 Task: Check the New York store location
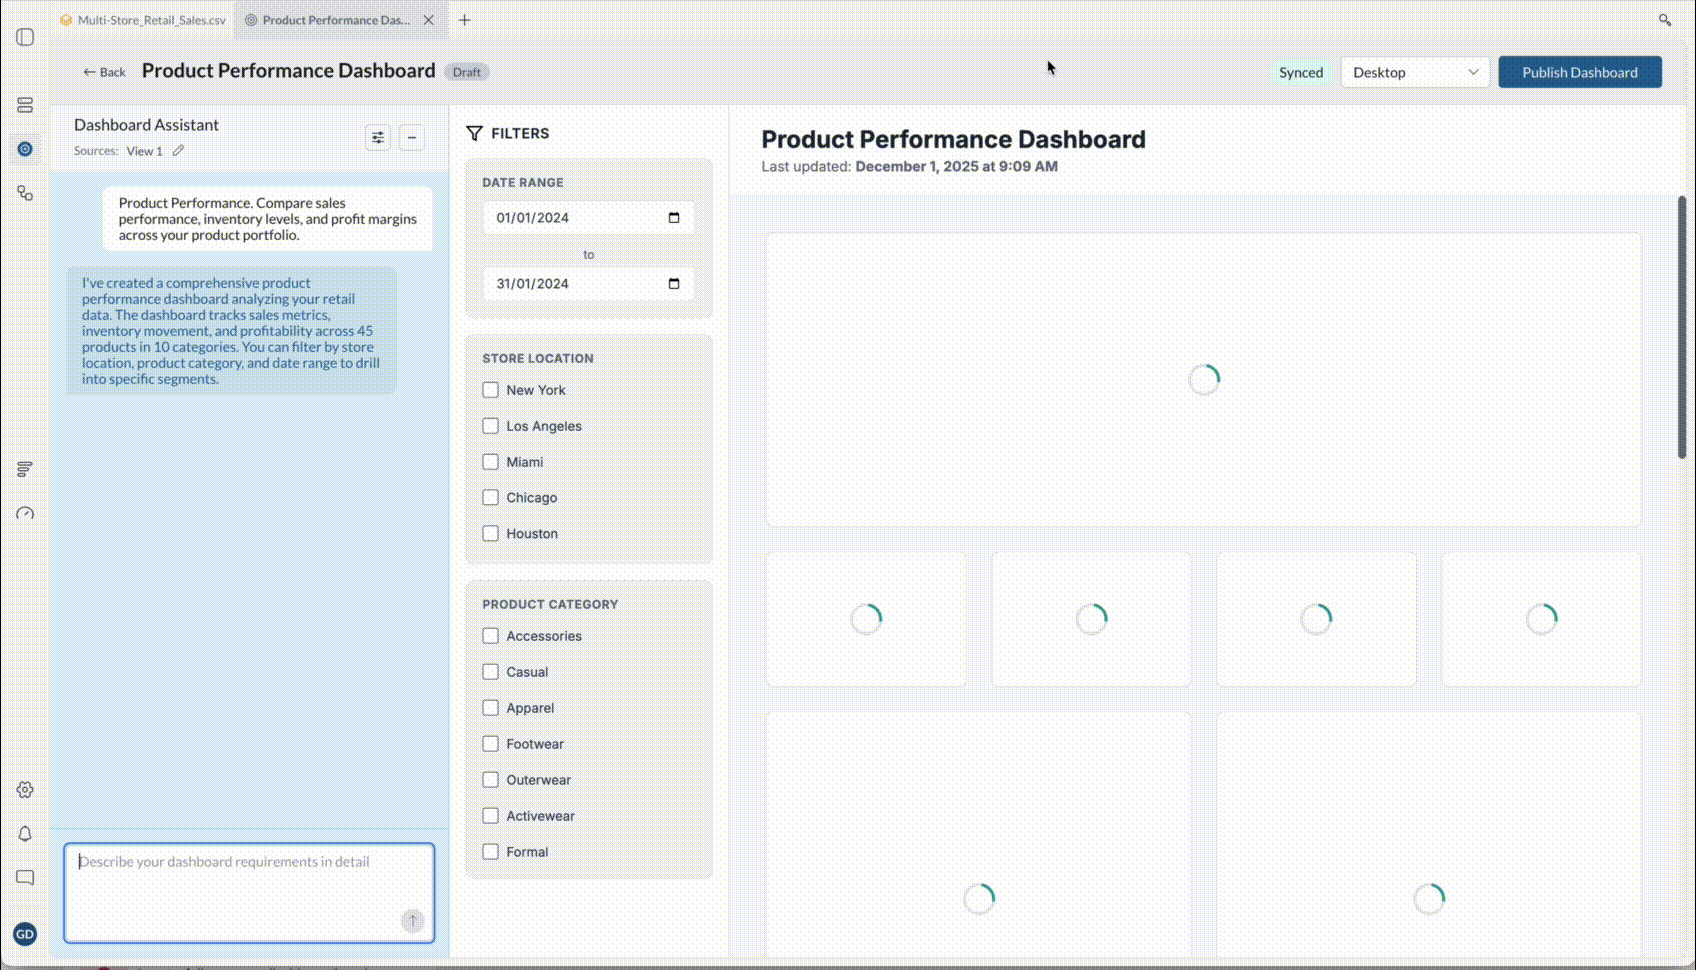coord(491,390)
